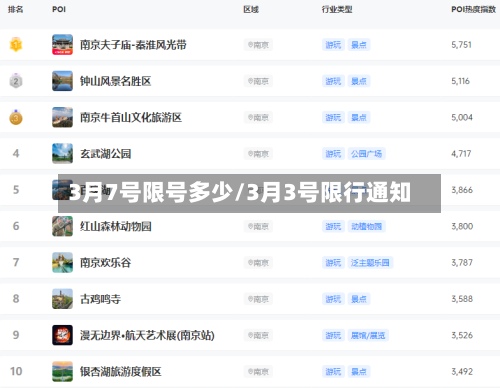Click 景点 tag in 银杏湖旅游度假区 row
500x388 pixels.
point(359,371)
